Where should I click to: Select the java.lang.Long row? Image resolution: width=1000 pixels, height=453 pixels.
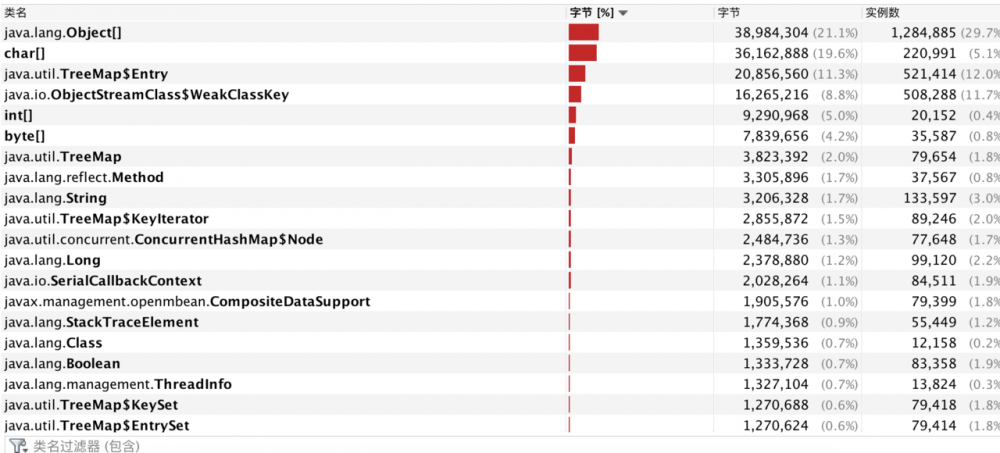(500, 260)
